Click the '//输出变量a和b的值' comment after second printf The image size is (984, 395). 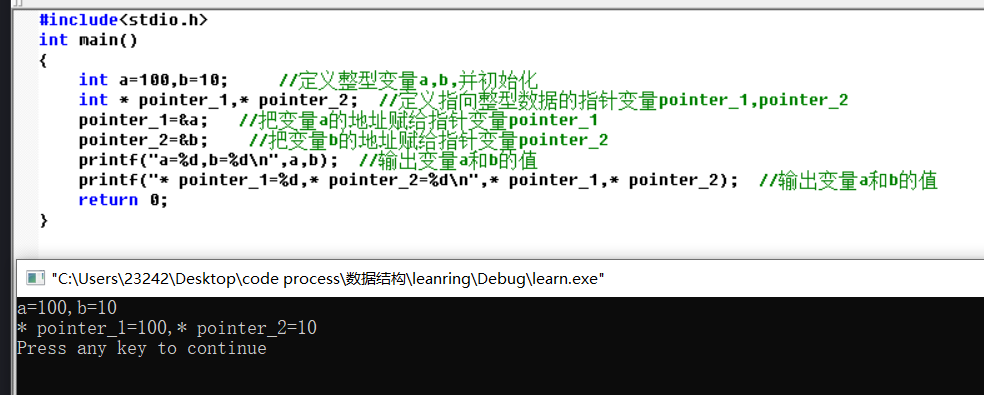[x=848, y=180]
